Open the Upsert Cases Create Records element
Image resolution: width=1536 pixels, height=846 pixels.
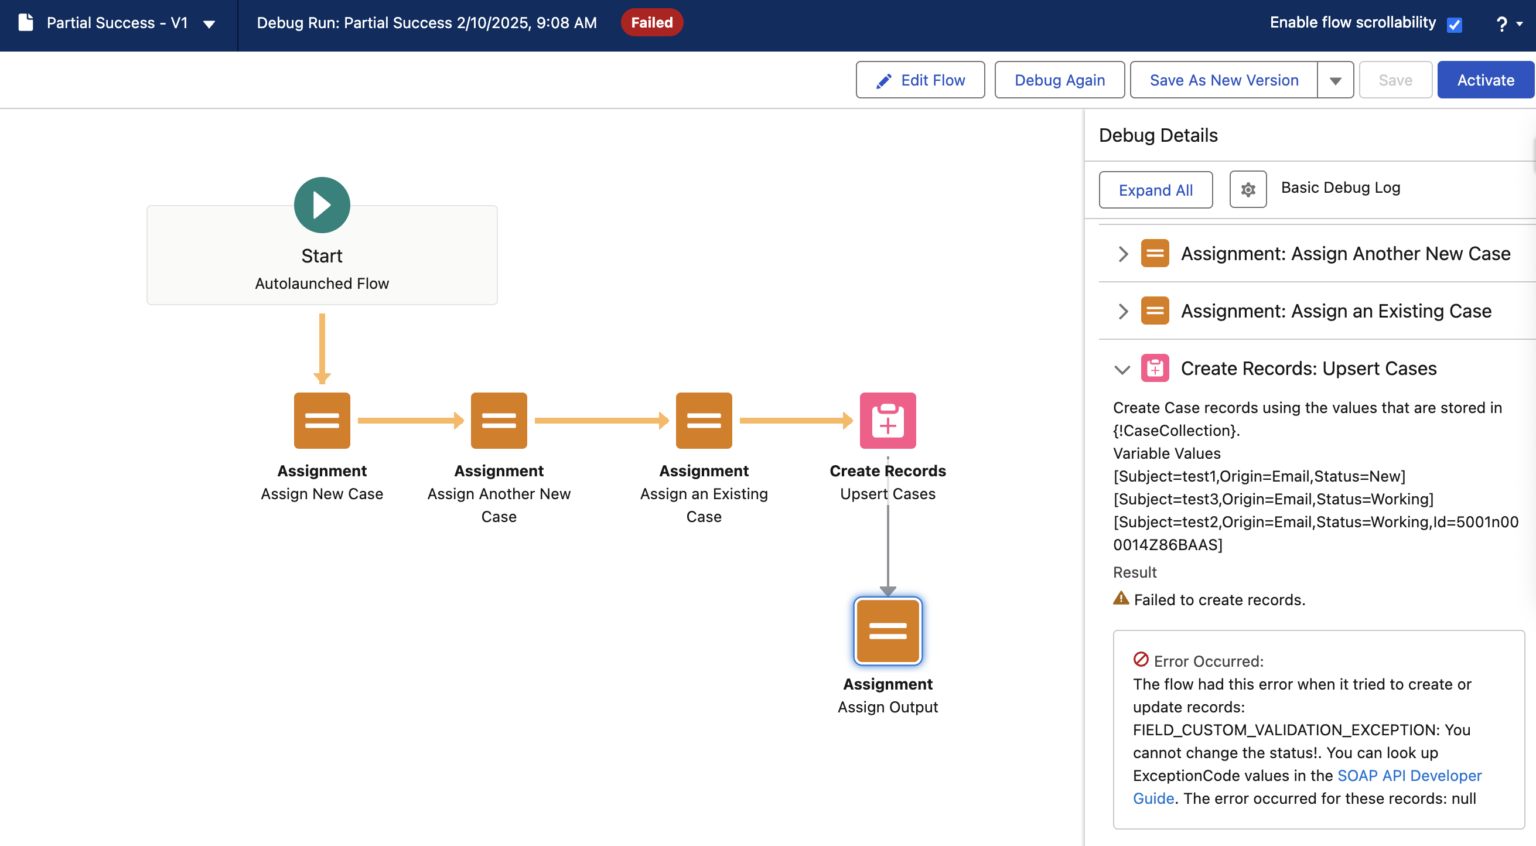click(x=888, y=420)
